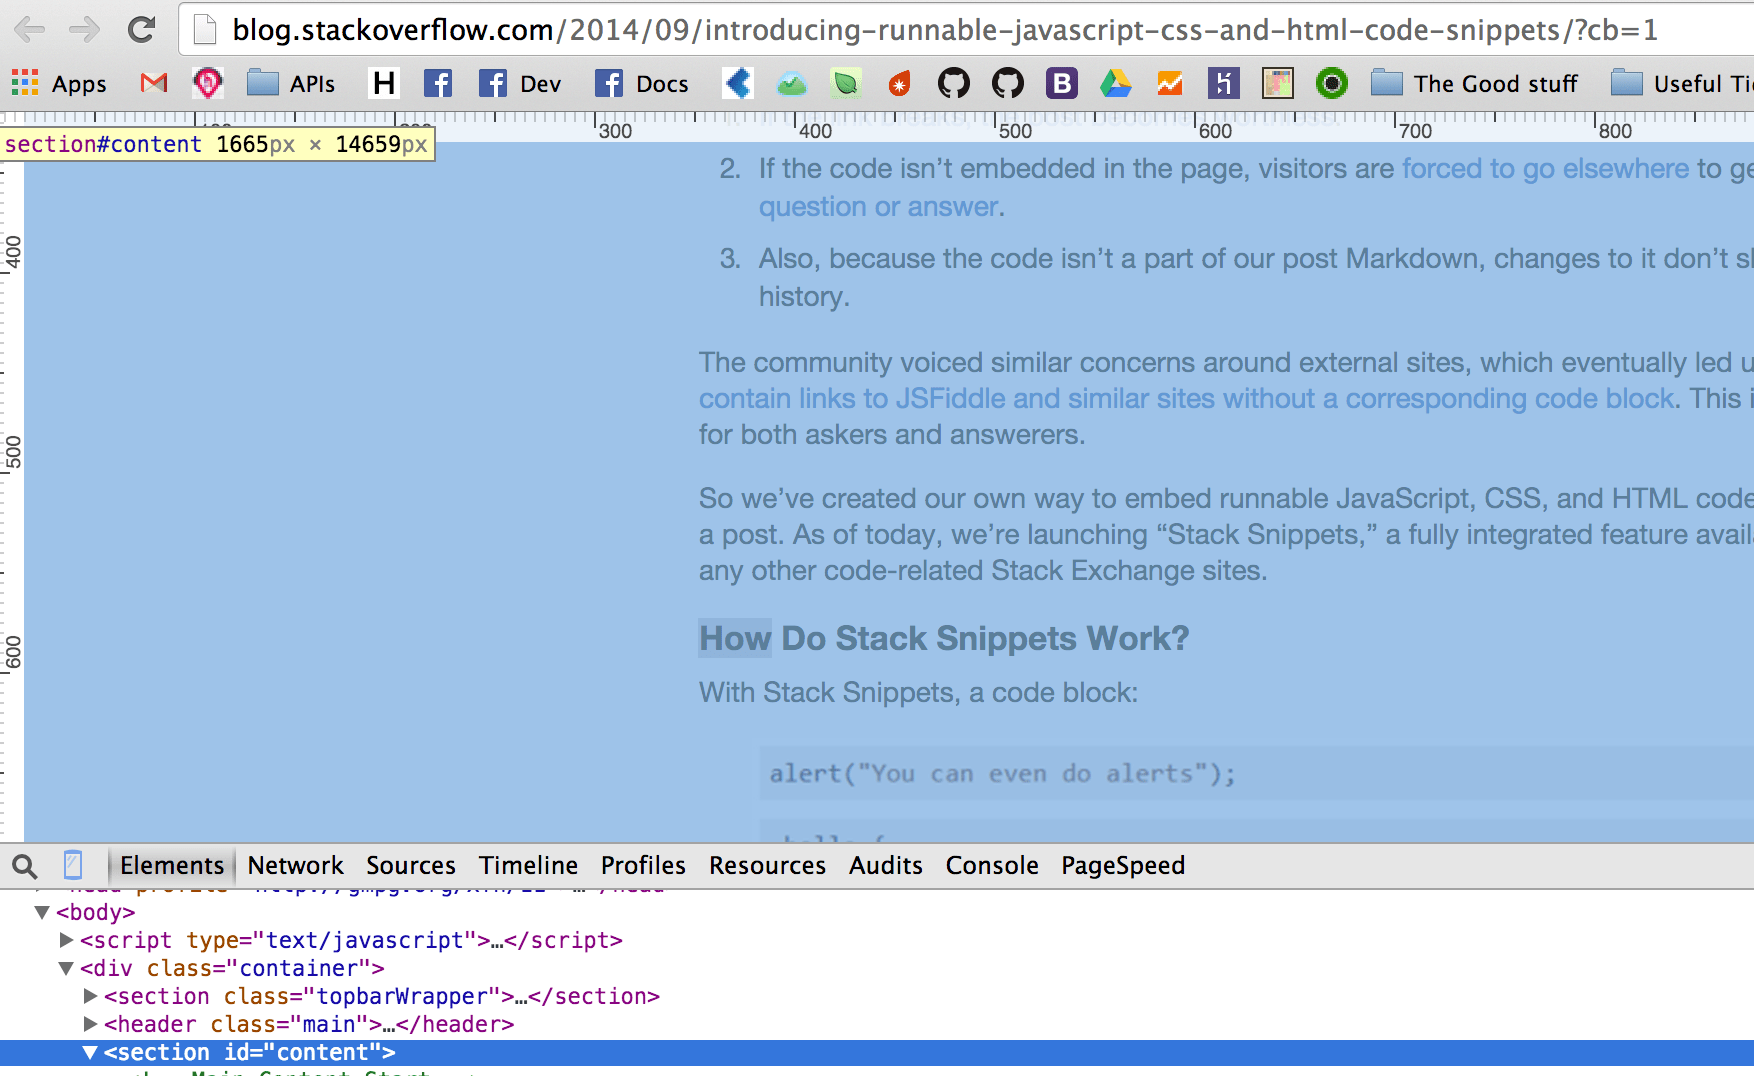Click the 'How Do Stack Snippets Work?' heading
The width and height of the screenshot is (1754, 1076).
[944, 638]
